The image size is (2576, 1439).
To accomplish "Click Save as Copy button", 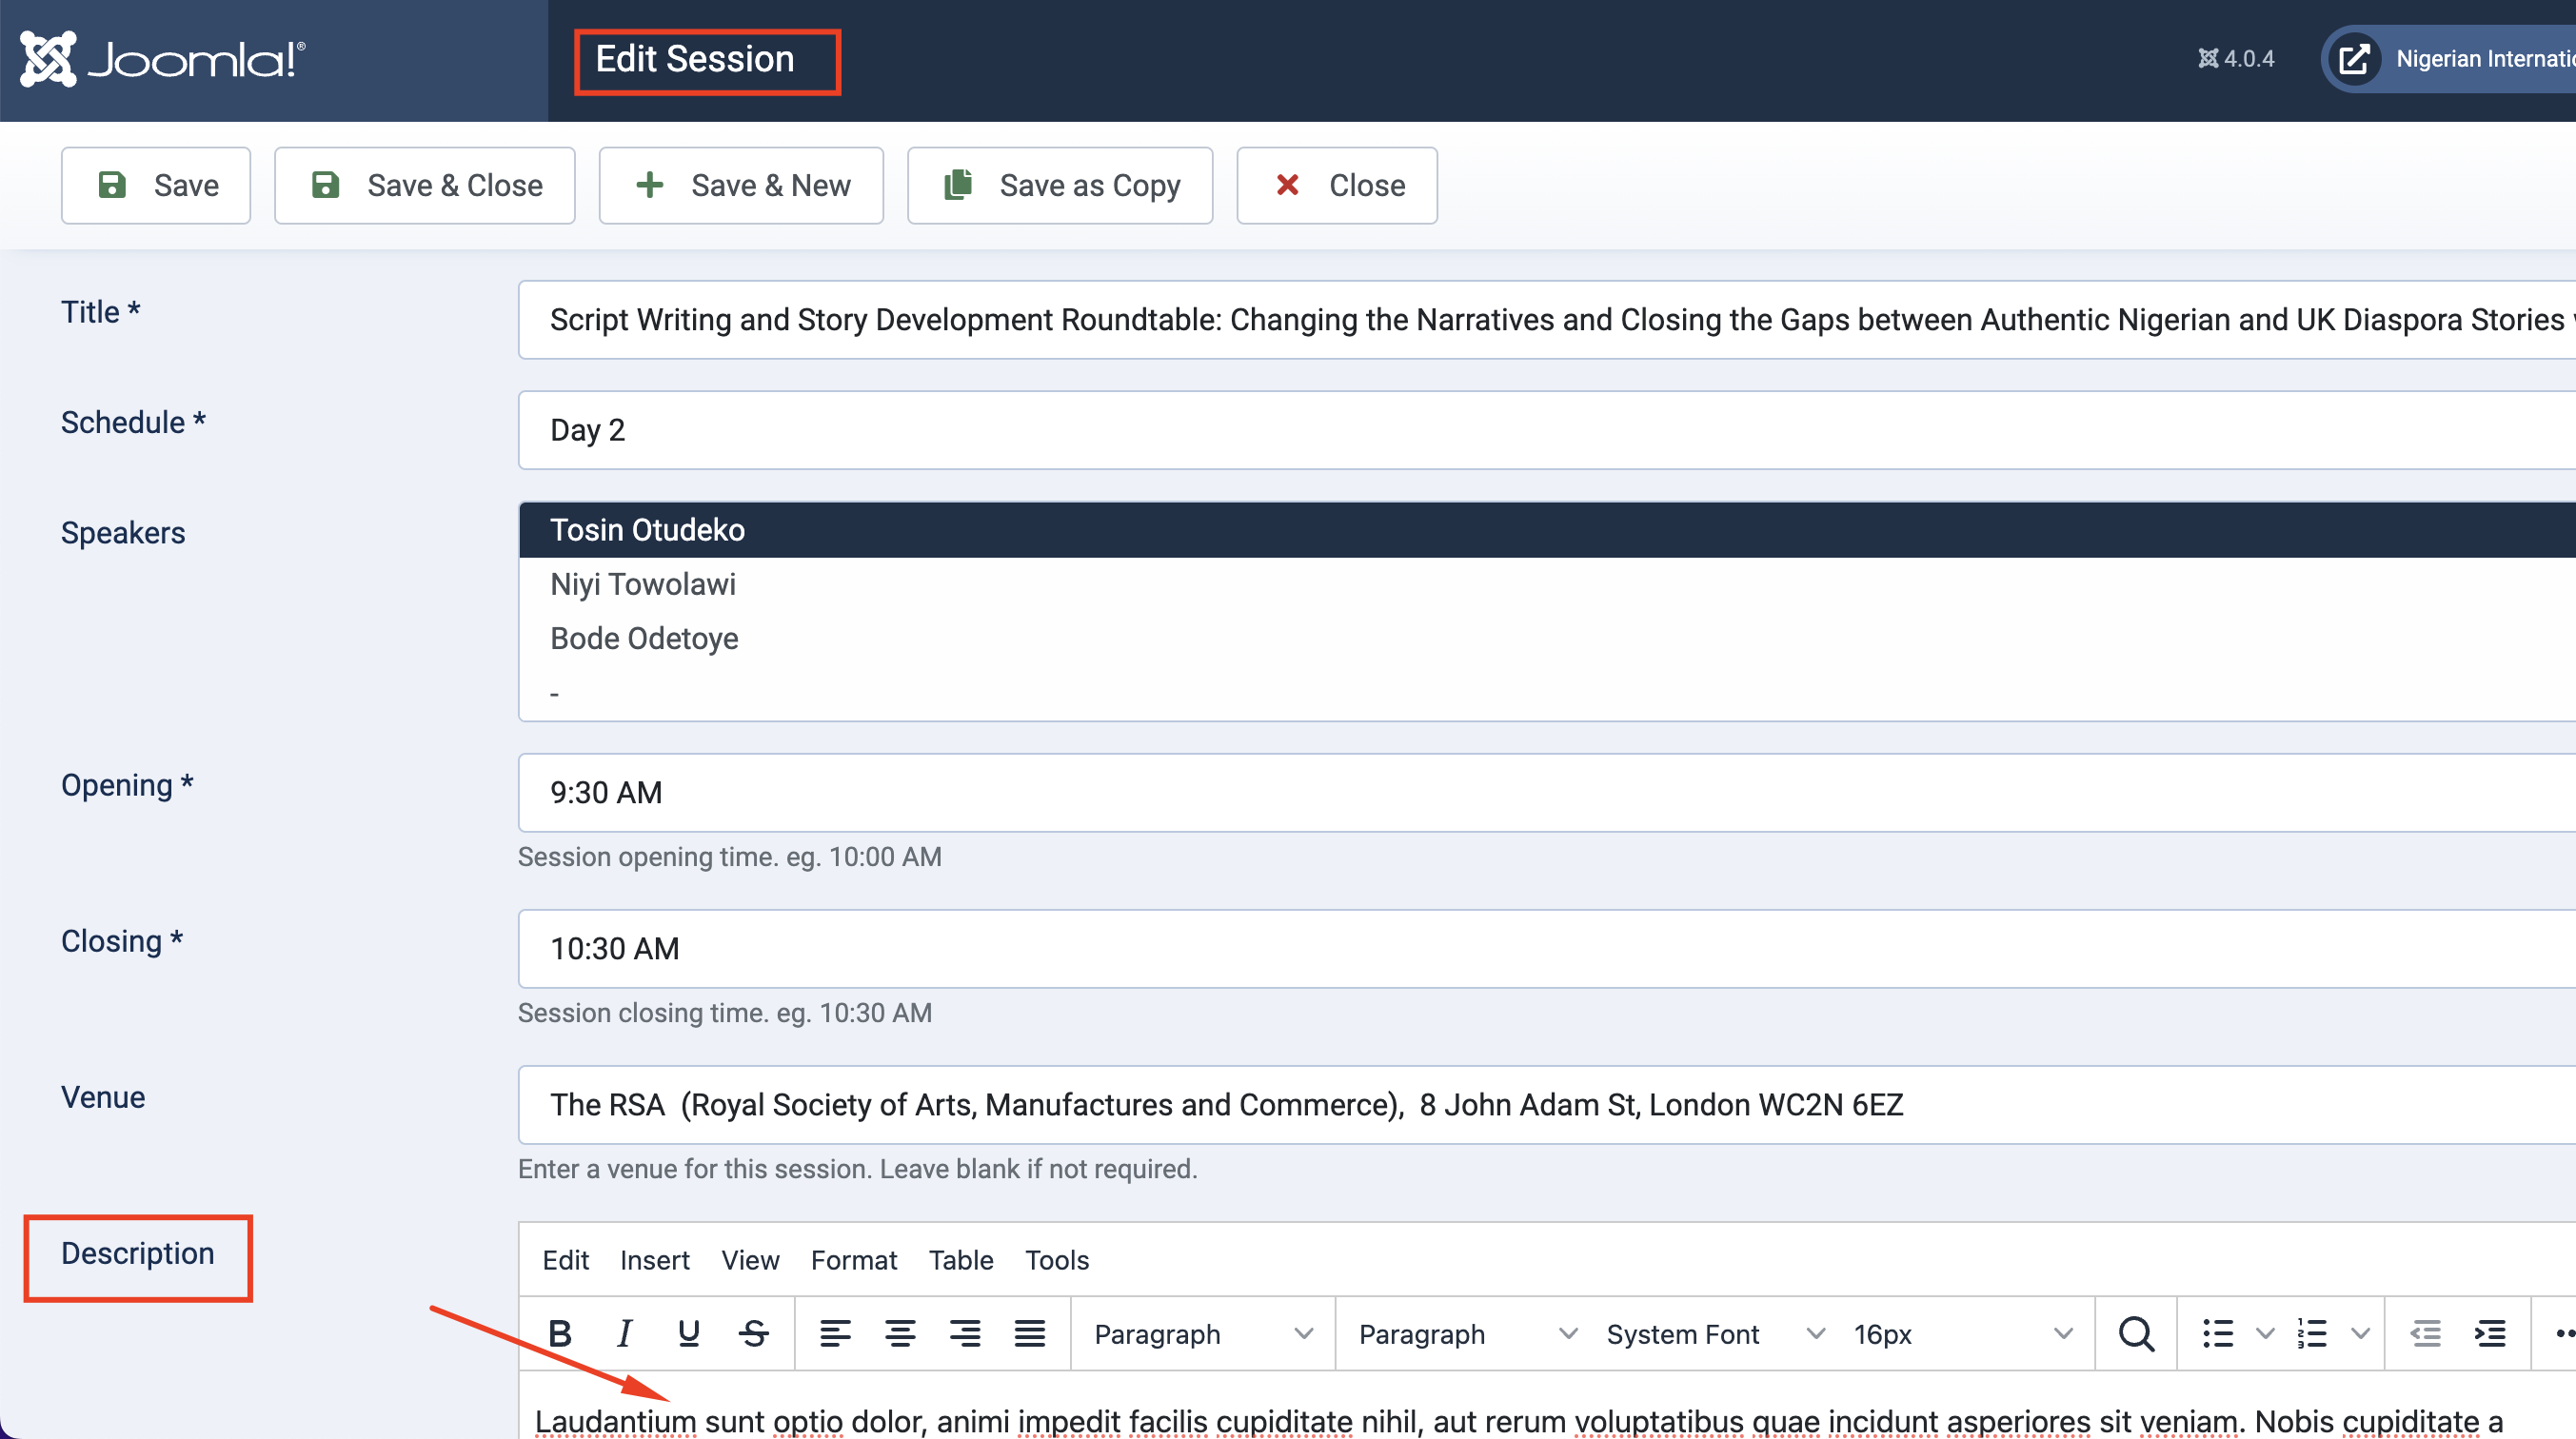I will click(1060, 185).
